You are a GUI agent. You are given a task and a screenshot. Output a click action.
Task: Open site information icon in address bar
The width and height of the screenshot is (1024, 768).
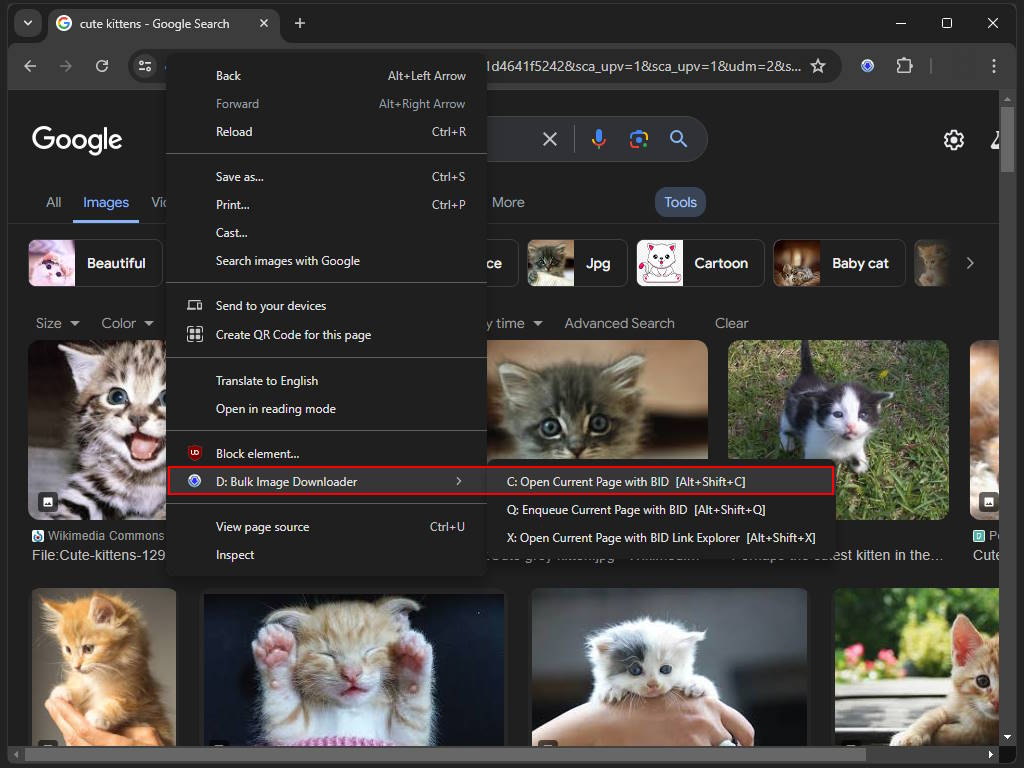(145, 66)
